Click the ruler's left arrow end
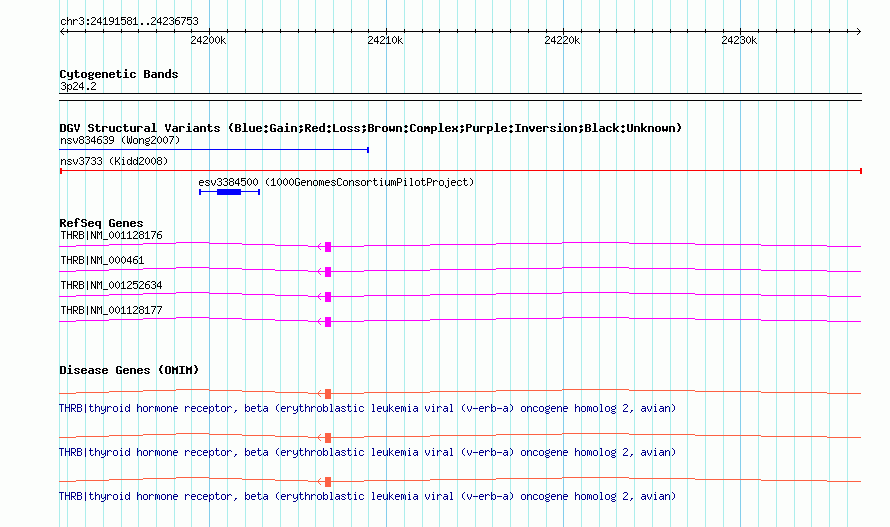Viewport: 890px width, 527px height. click(62, 31)
